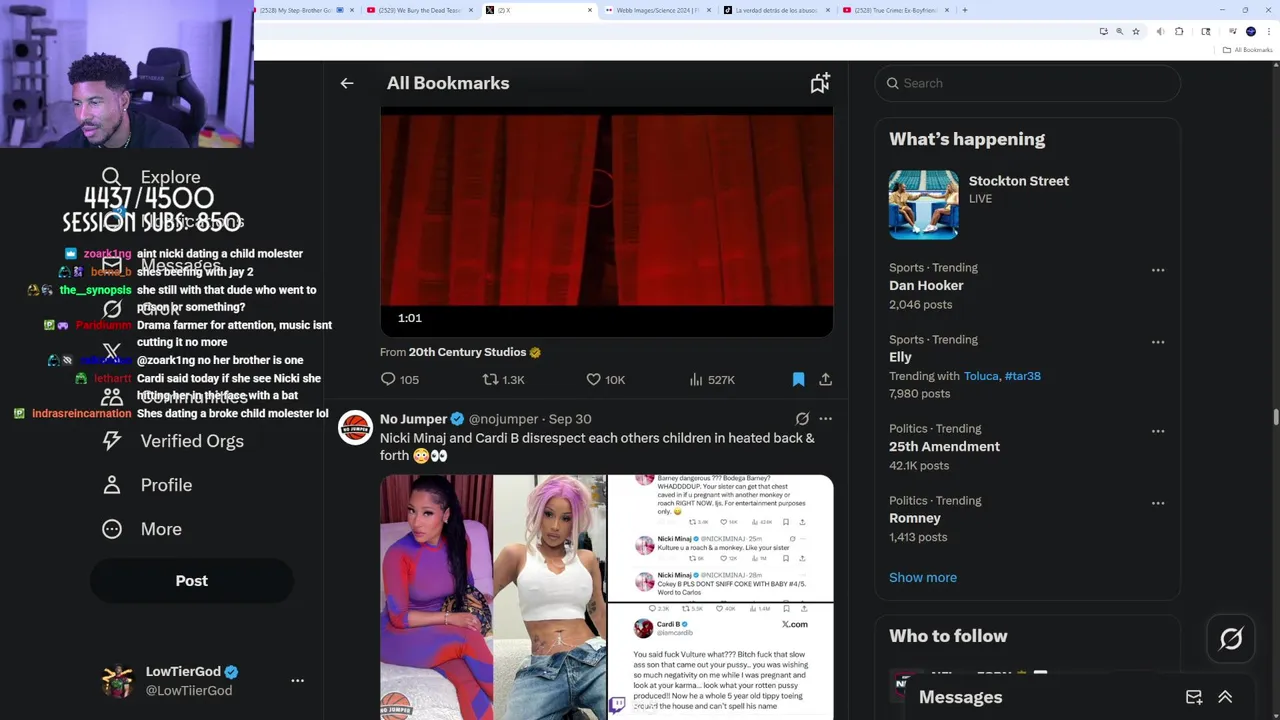More options for Dan Hooker trend
Image resolution: width=1280 pixels, height=720 pixels.
click(1158, 270)
